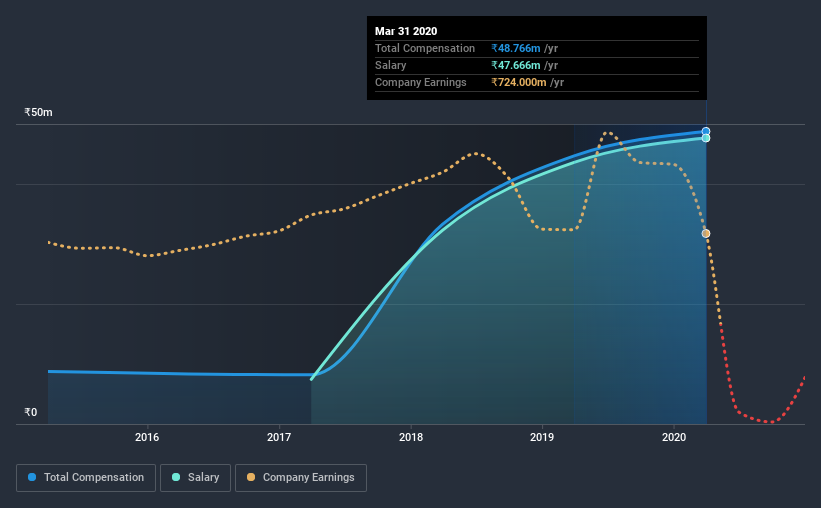Click the blue Total Compensation data point marker
This screenshot has width=821, height=508.
(x=706, y=131)
